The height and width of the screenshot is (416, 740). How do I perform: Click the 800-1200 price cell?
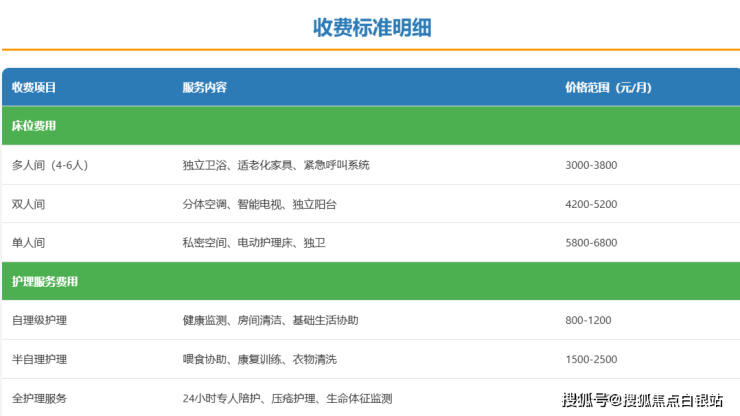click(588, 321)
